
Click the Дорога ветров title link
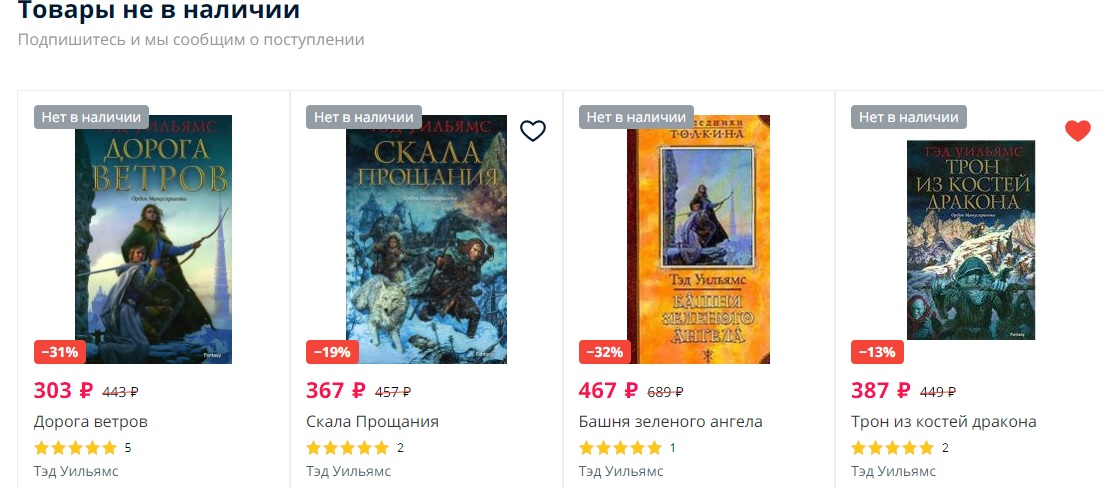click(x=91, y=421)
